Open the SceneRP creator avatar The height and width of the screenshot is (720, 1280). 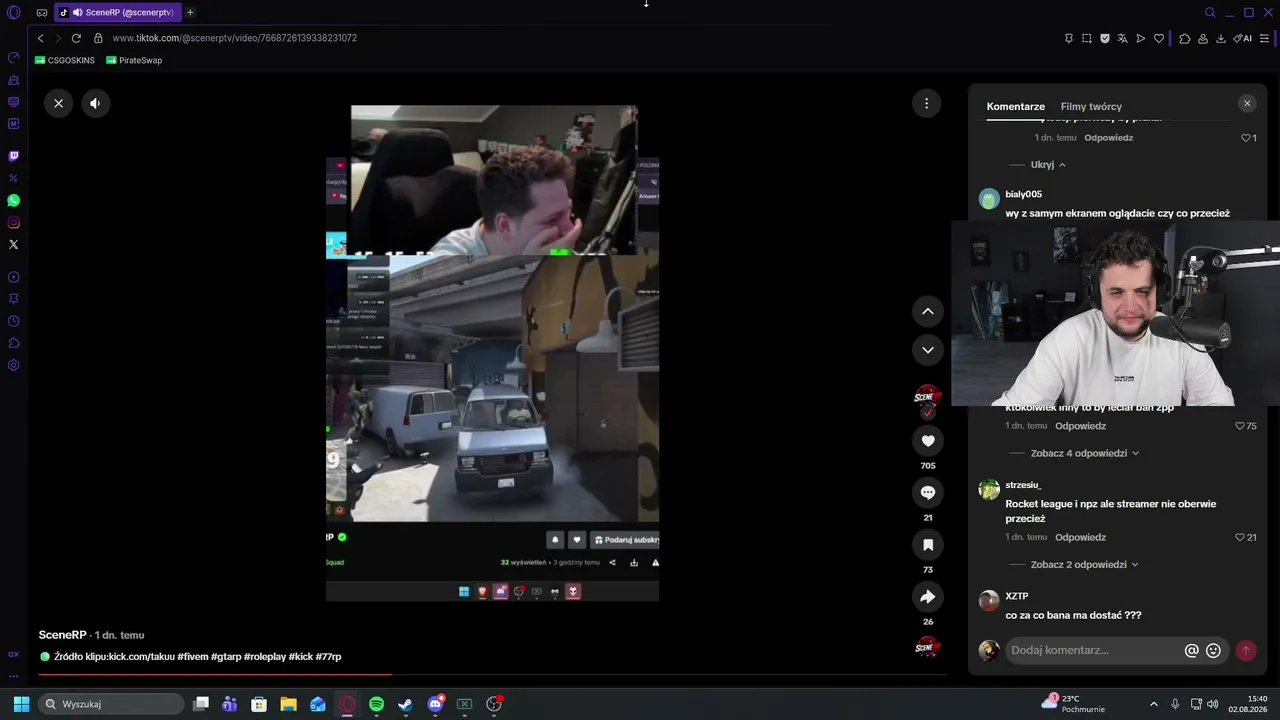(x=928, y=397)
